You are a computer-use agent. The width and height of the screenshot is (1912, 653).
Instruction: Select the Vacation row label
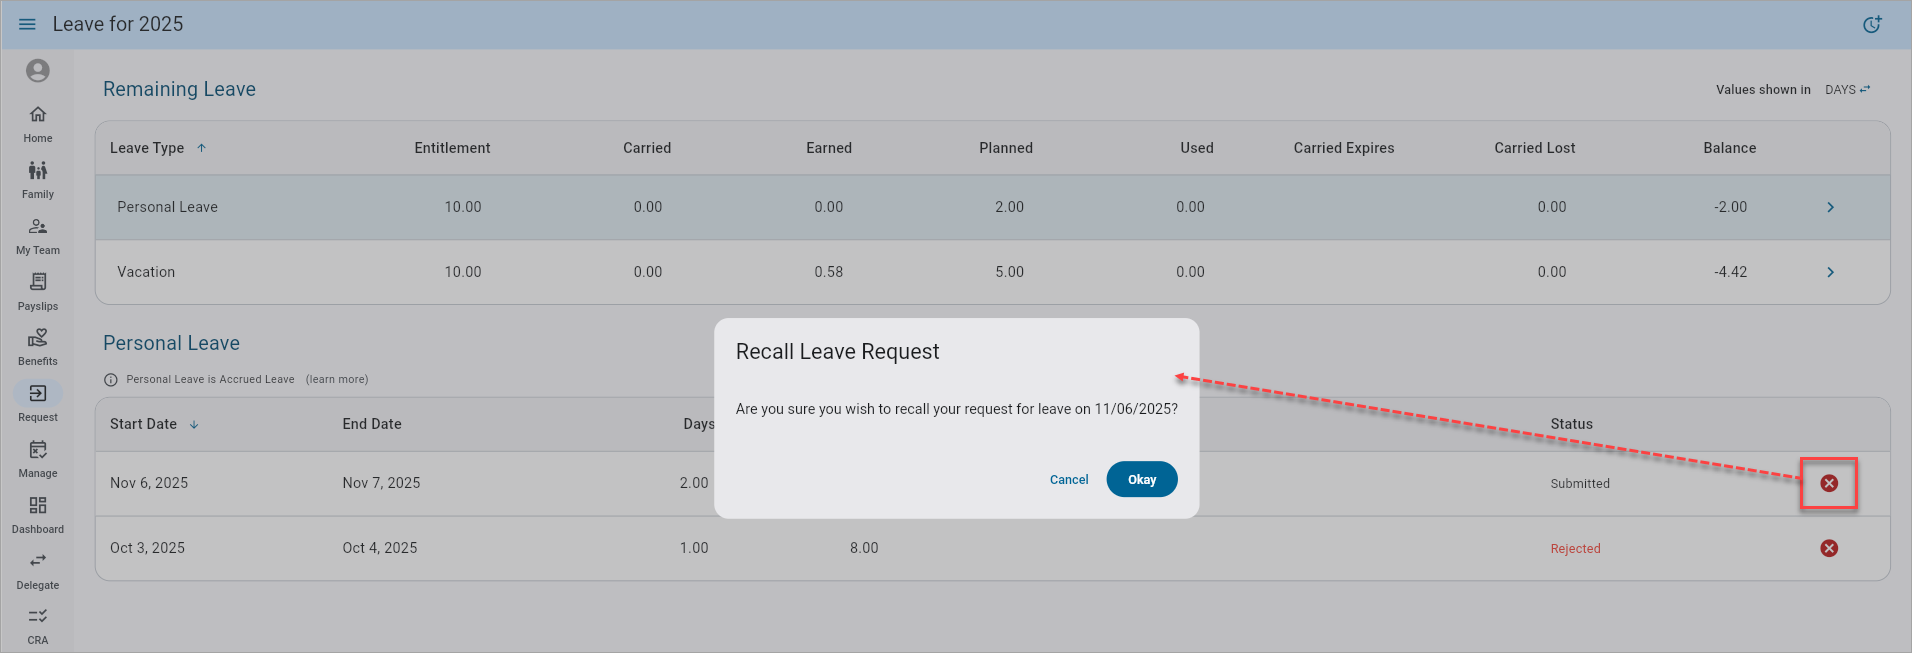tap(146, 272)
